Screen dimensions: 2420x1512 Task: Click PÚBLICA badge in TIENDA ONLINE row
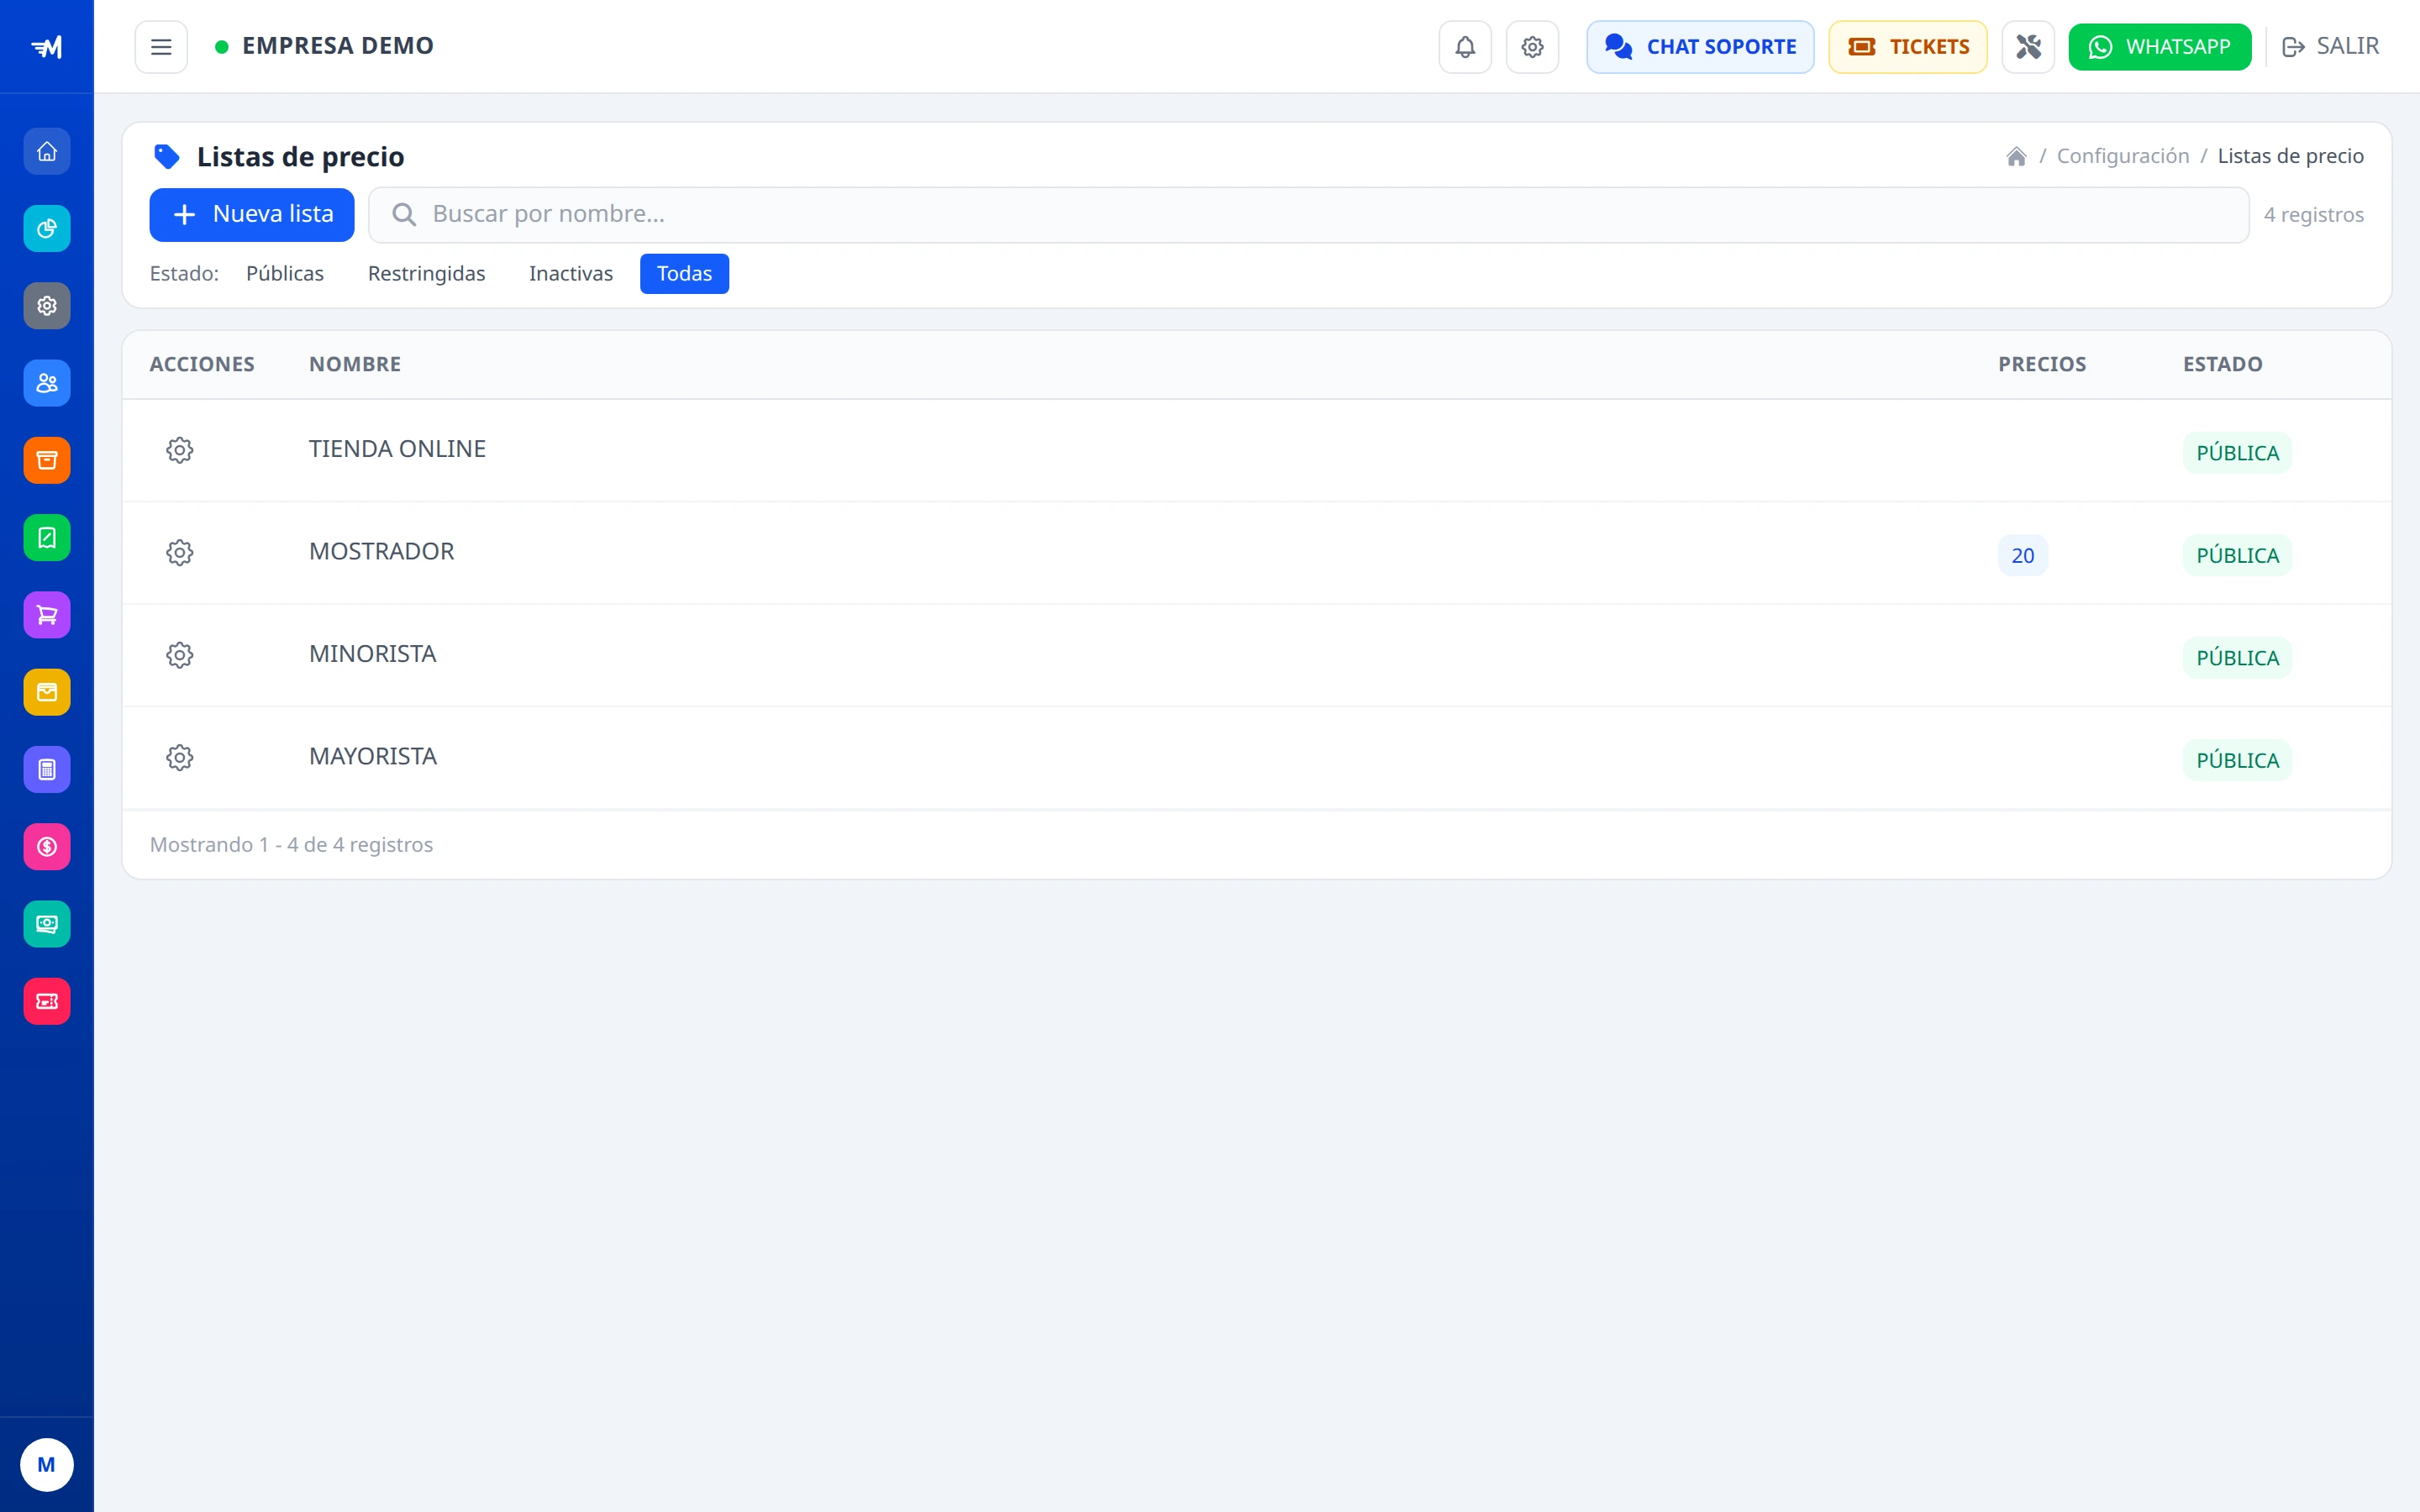[2237, 453]
